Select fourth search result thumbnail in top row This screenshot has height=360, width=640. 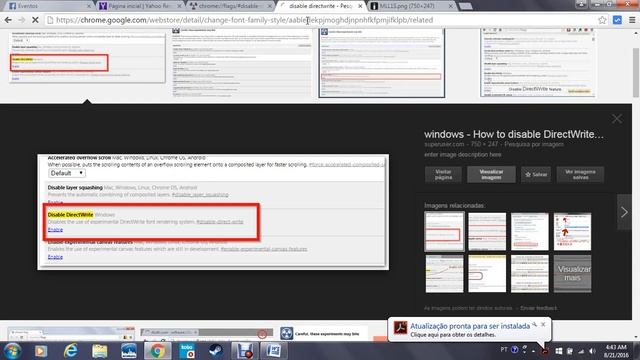[538, 62]
